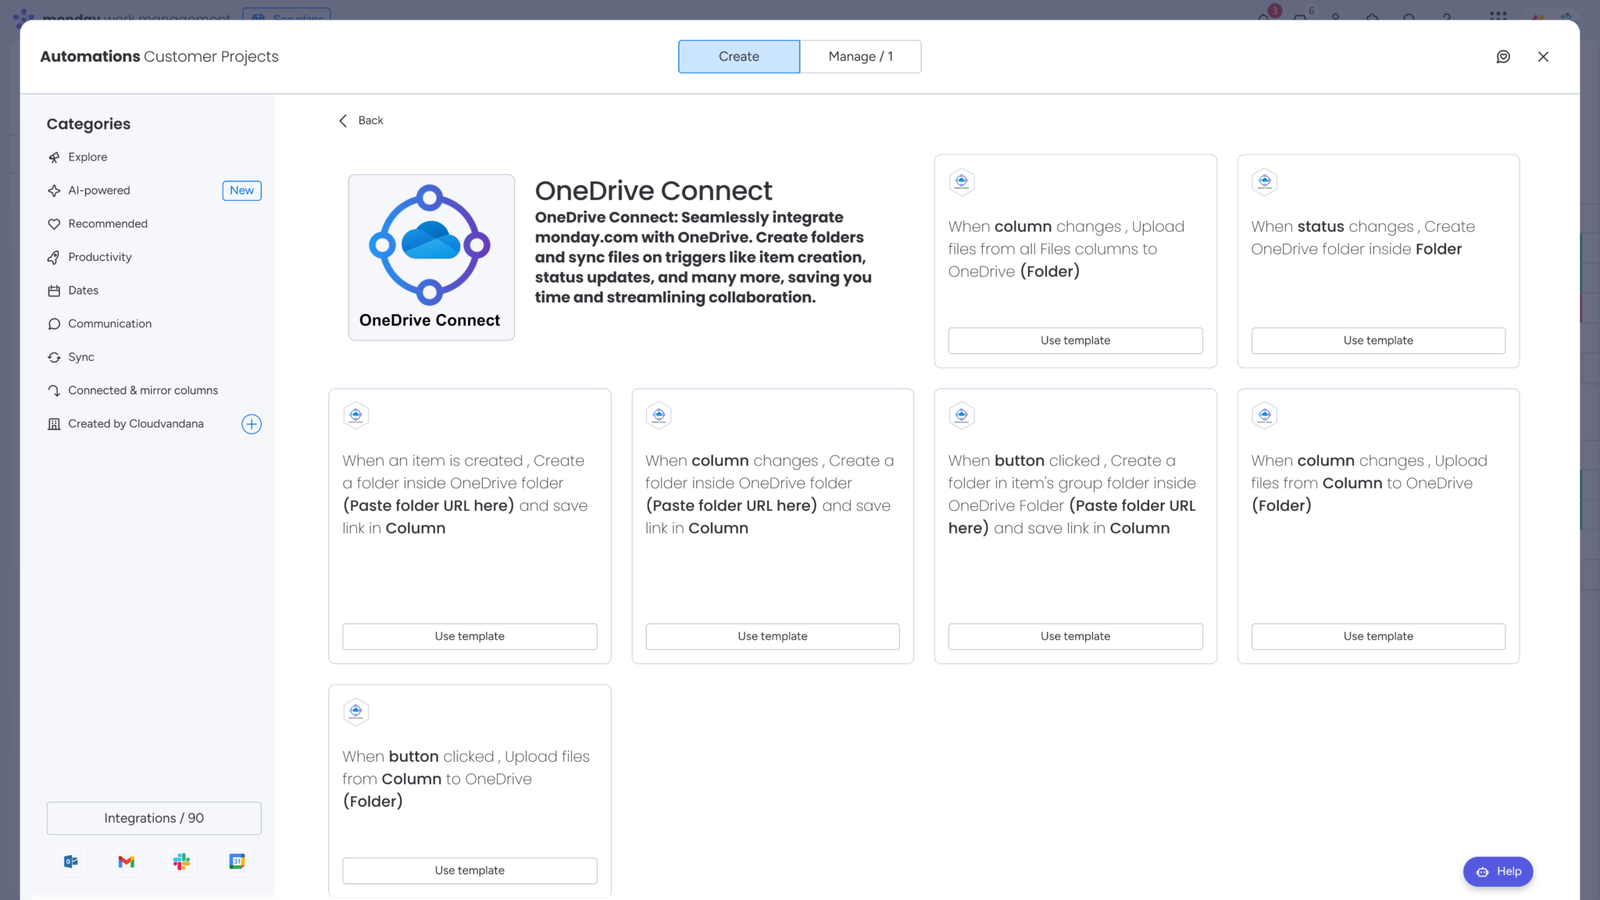Click the OneDrive Connect logo thumbnail

[x=431, y=257]
